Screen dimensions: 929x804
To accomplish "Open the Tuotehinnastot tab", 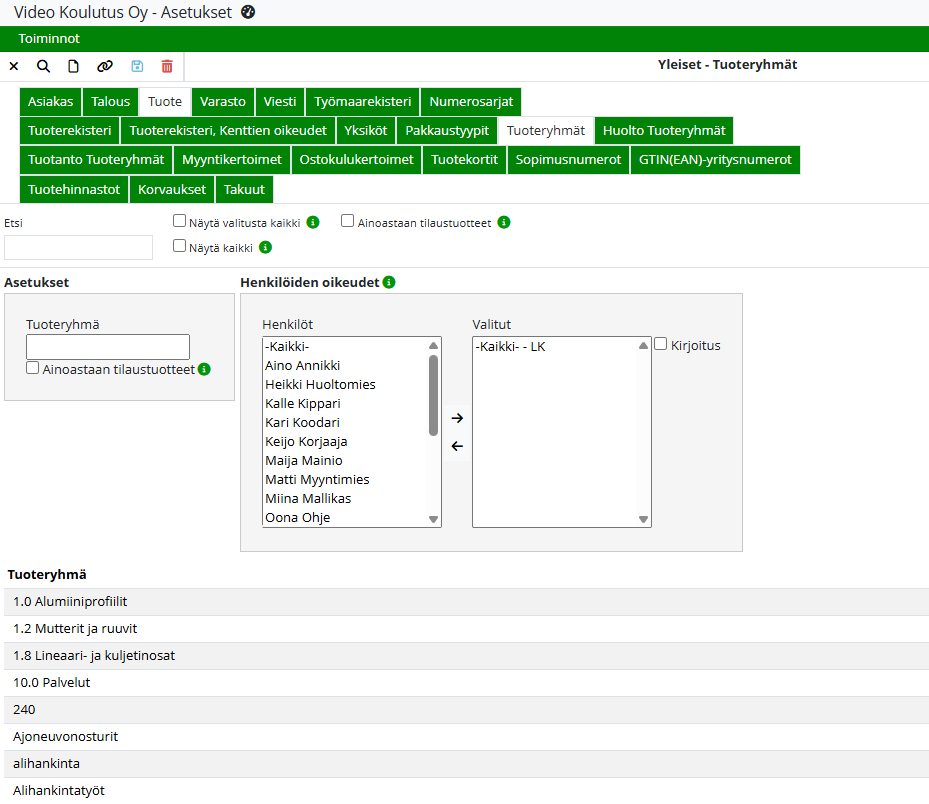I will 74,189.
